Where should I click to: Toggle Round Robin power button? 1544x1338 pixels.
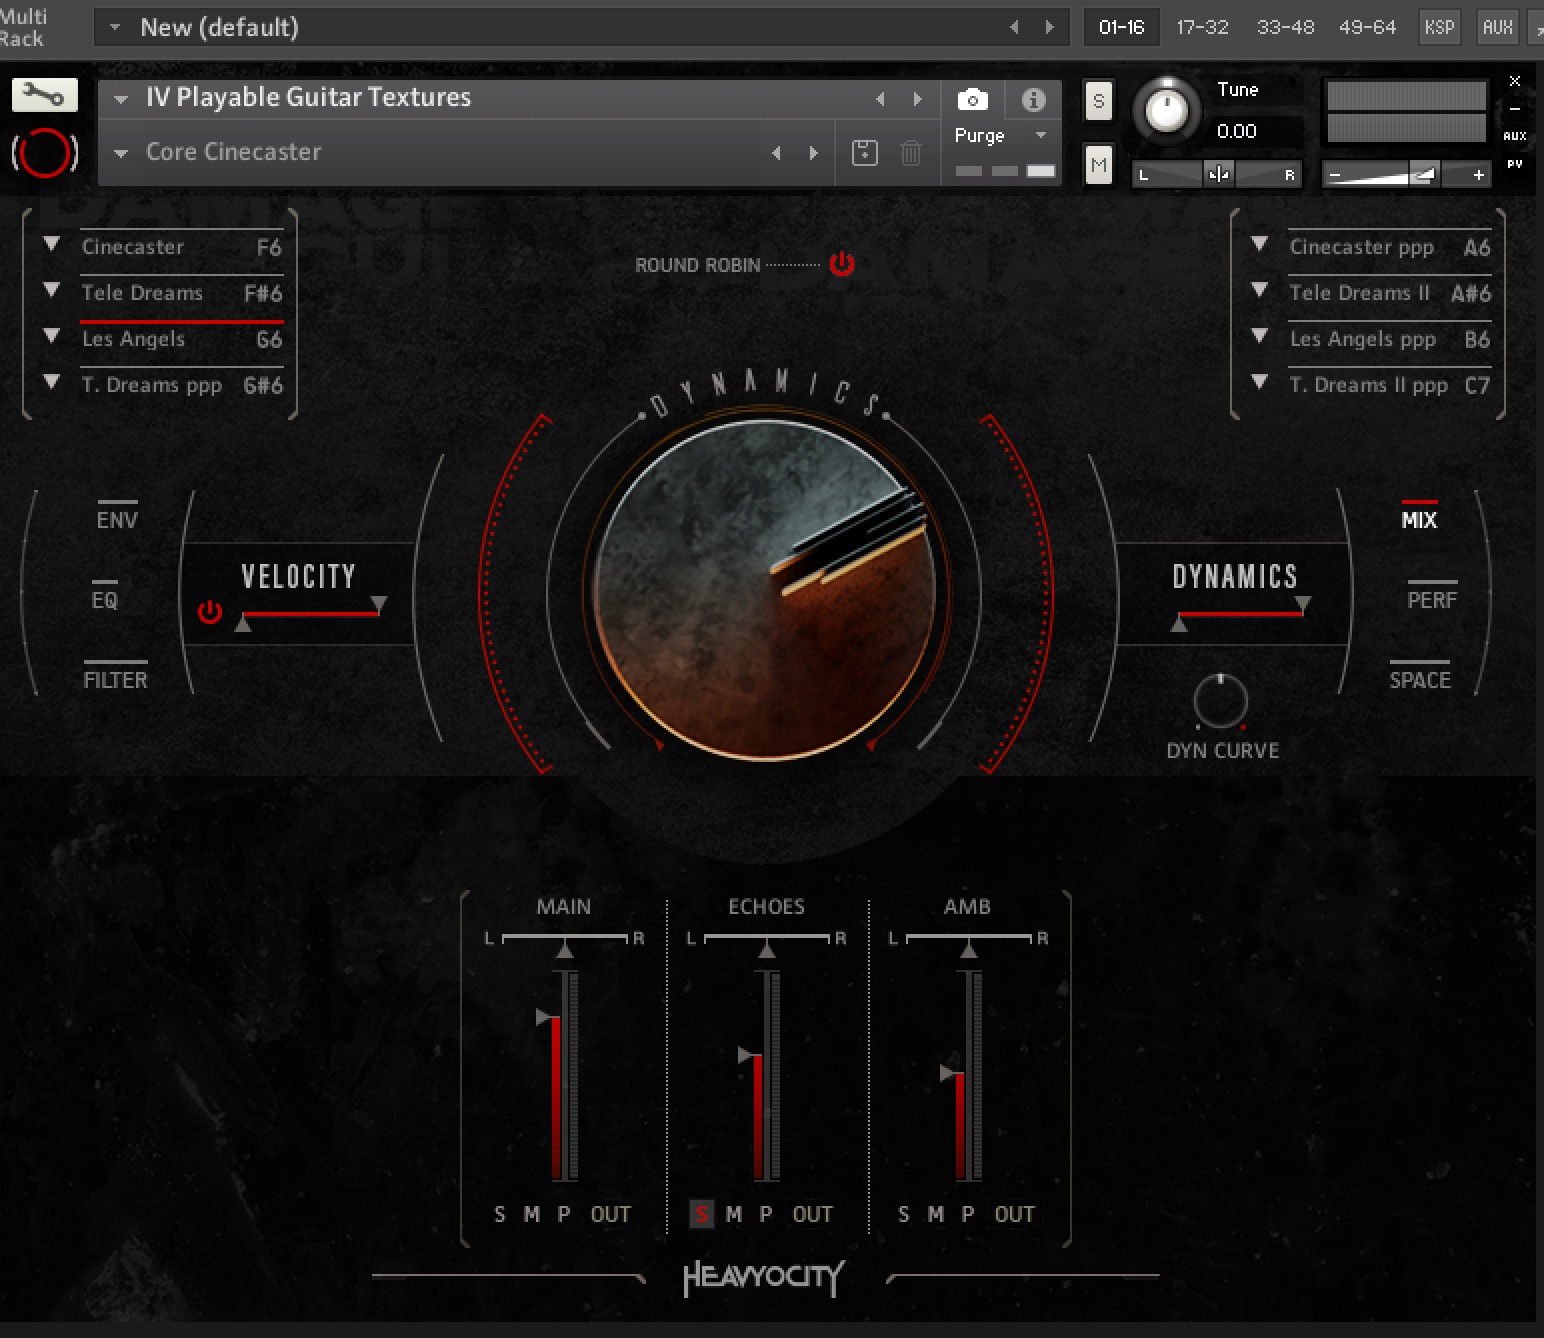pyautogui.click(x=840, y=264)
